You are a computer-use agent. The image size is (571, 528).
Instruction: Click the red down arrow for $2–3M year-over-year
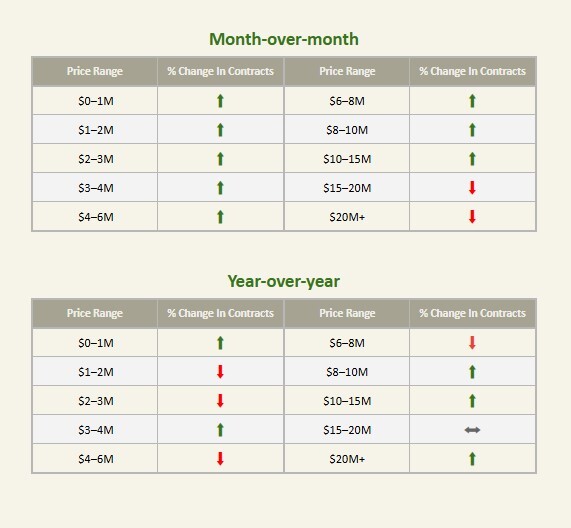(x=220, y=401)
